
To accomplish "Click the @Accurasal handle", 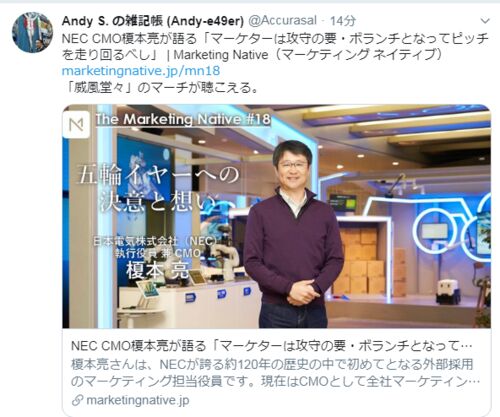I will (283, 21).
